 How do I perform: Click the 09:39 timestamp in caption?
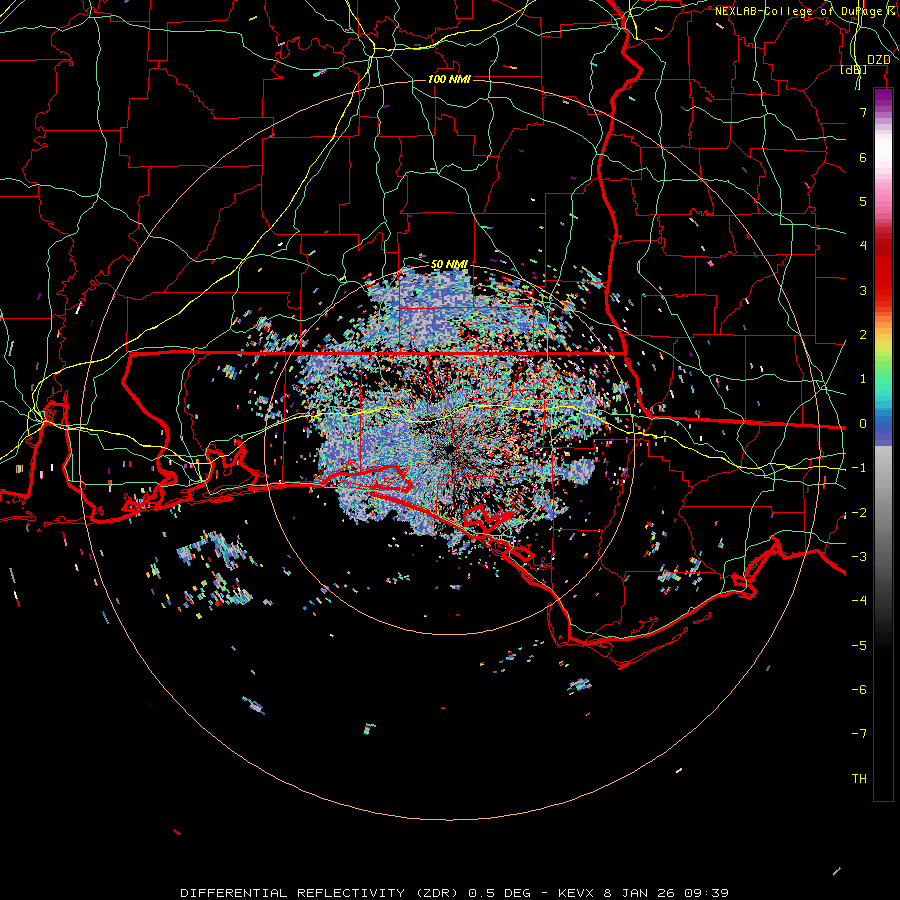coord(707,893)
